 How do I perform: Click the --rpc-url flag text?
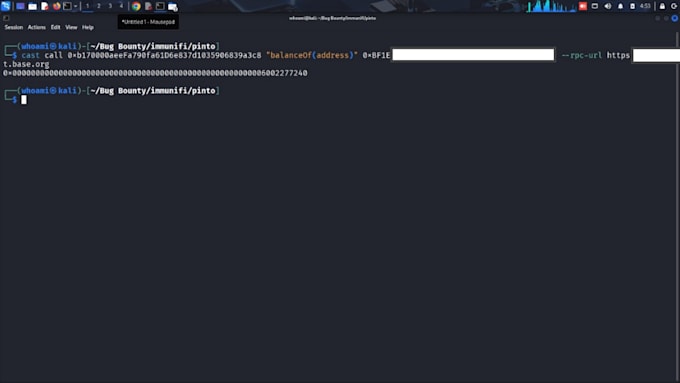[x=582, y=56]
